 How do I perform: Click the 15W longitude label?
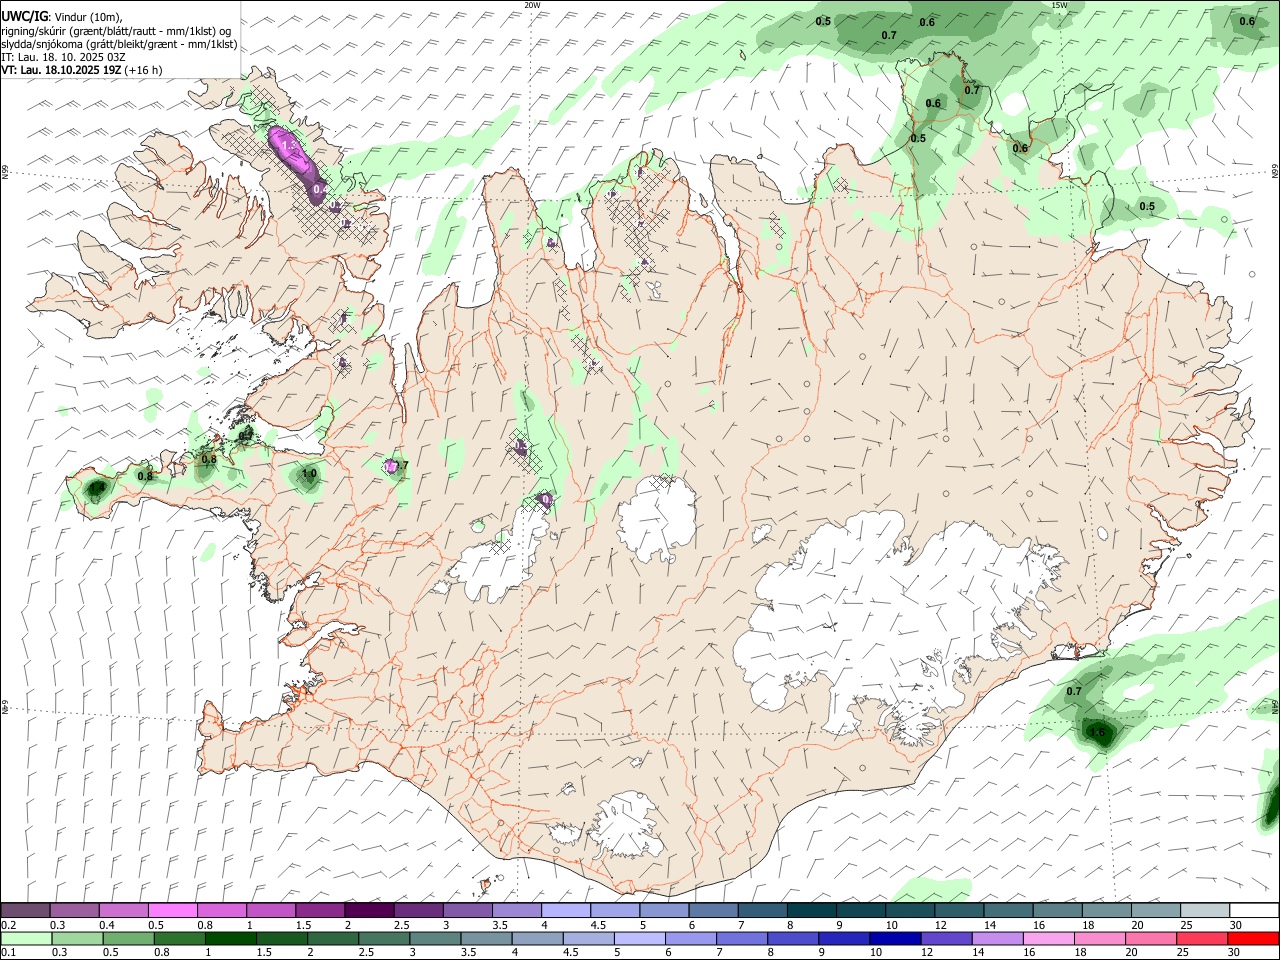[1059, 5]
